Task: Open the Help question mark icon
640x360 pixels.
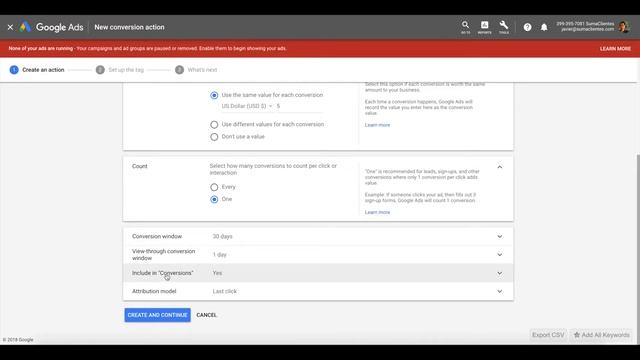Action: coord(527,27)
